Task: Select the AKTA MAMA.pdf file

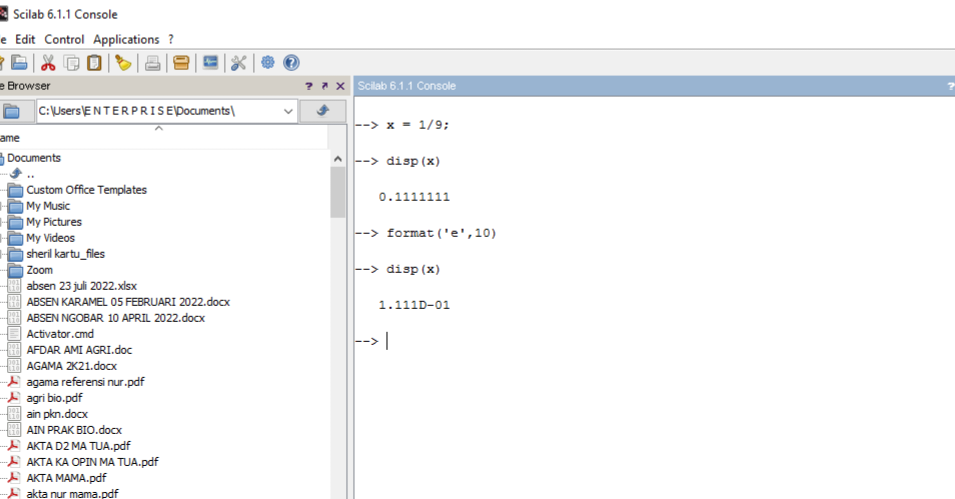Action: (66, 478)
